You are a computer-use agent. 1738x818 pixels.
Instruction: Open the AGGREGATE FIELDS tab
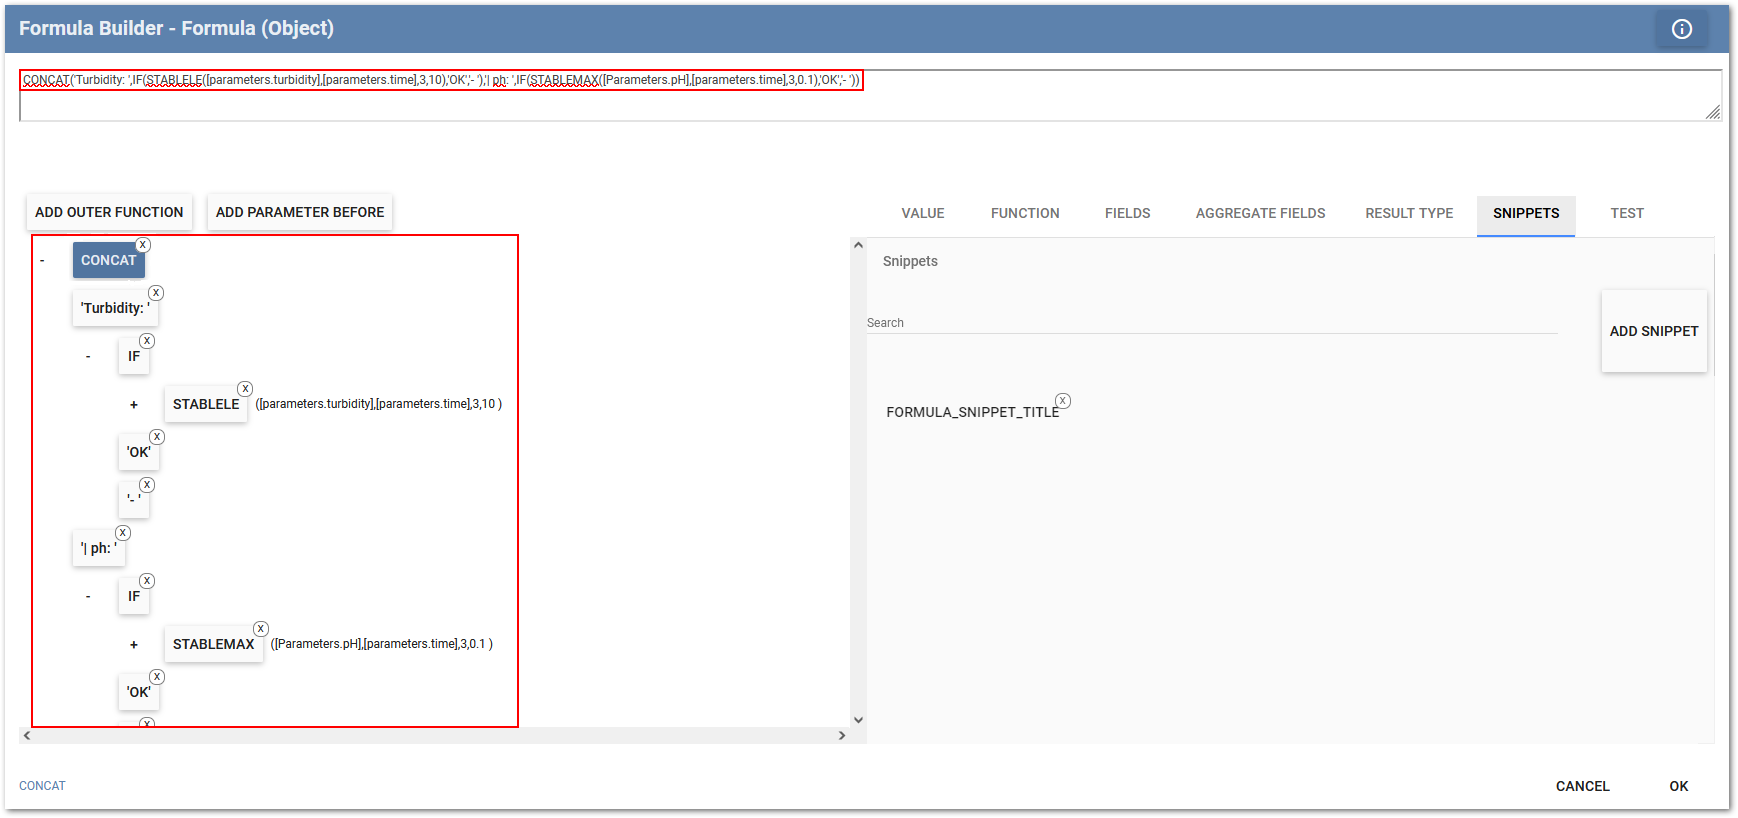click(x=1260, y=213)
